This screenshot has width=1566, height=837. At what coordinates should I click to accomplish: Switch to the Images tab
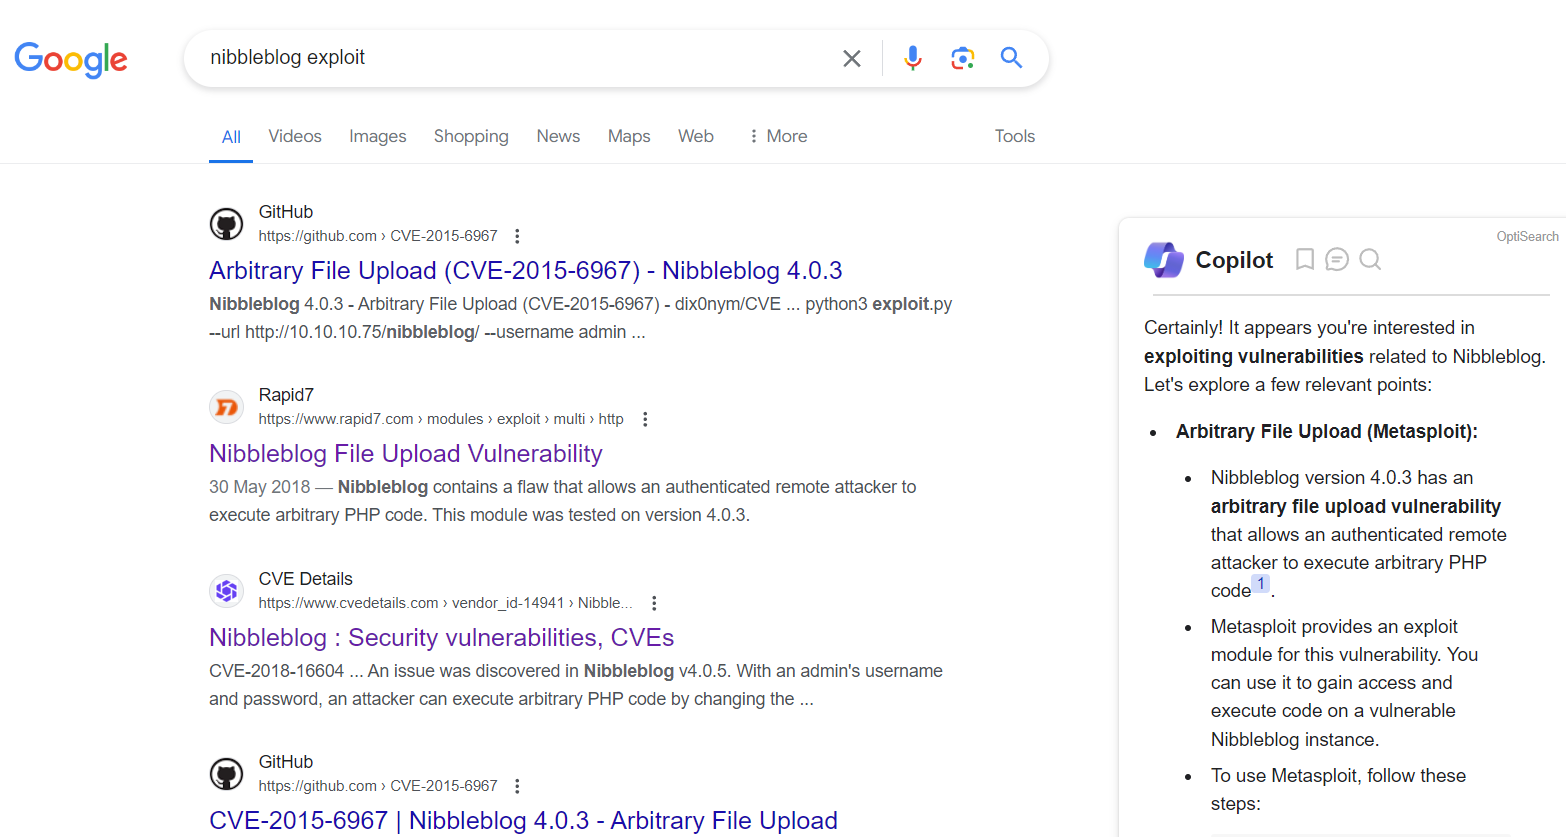click(377, 136)
